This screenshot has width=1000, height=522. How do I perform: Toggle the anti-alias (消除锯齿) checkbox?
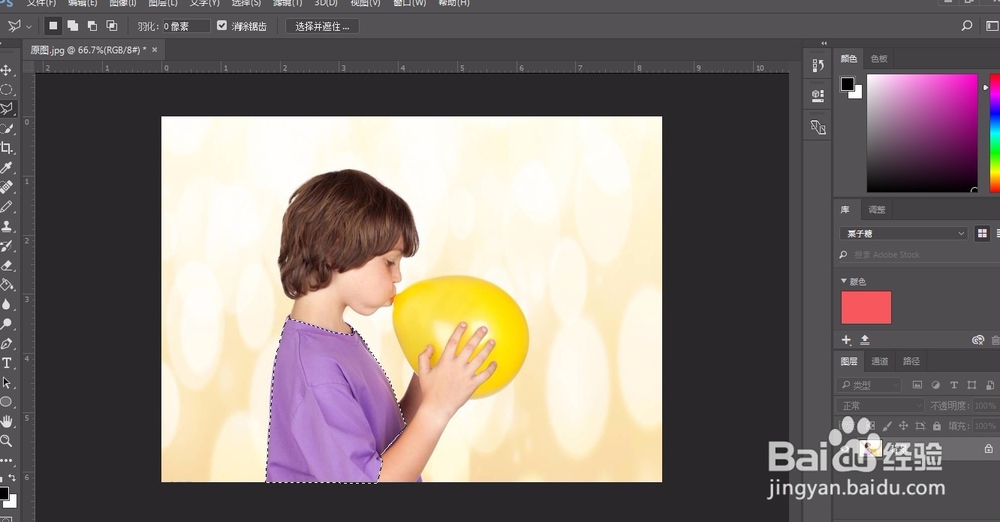click(222, 26)
